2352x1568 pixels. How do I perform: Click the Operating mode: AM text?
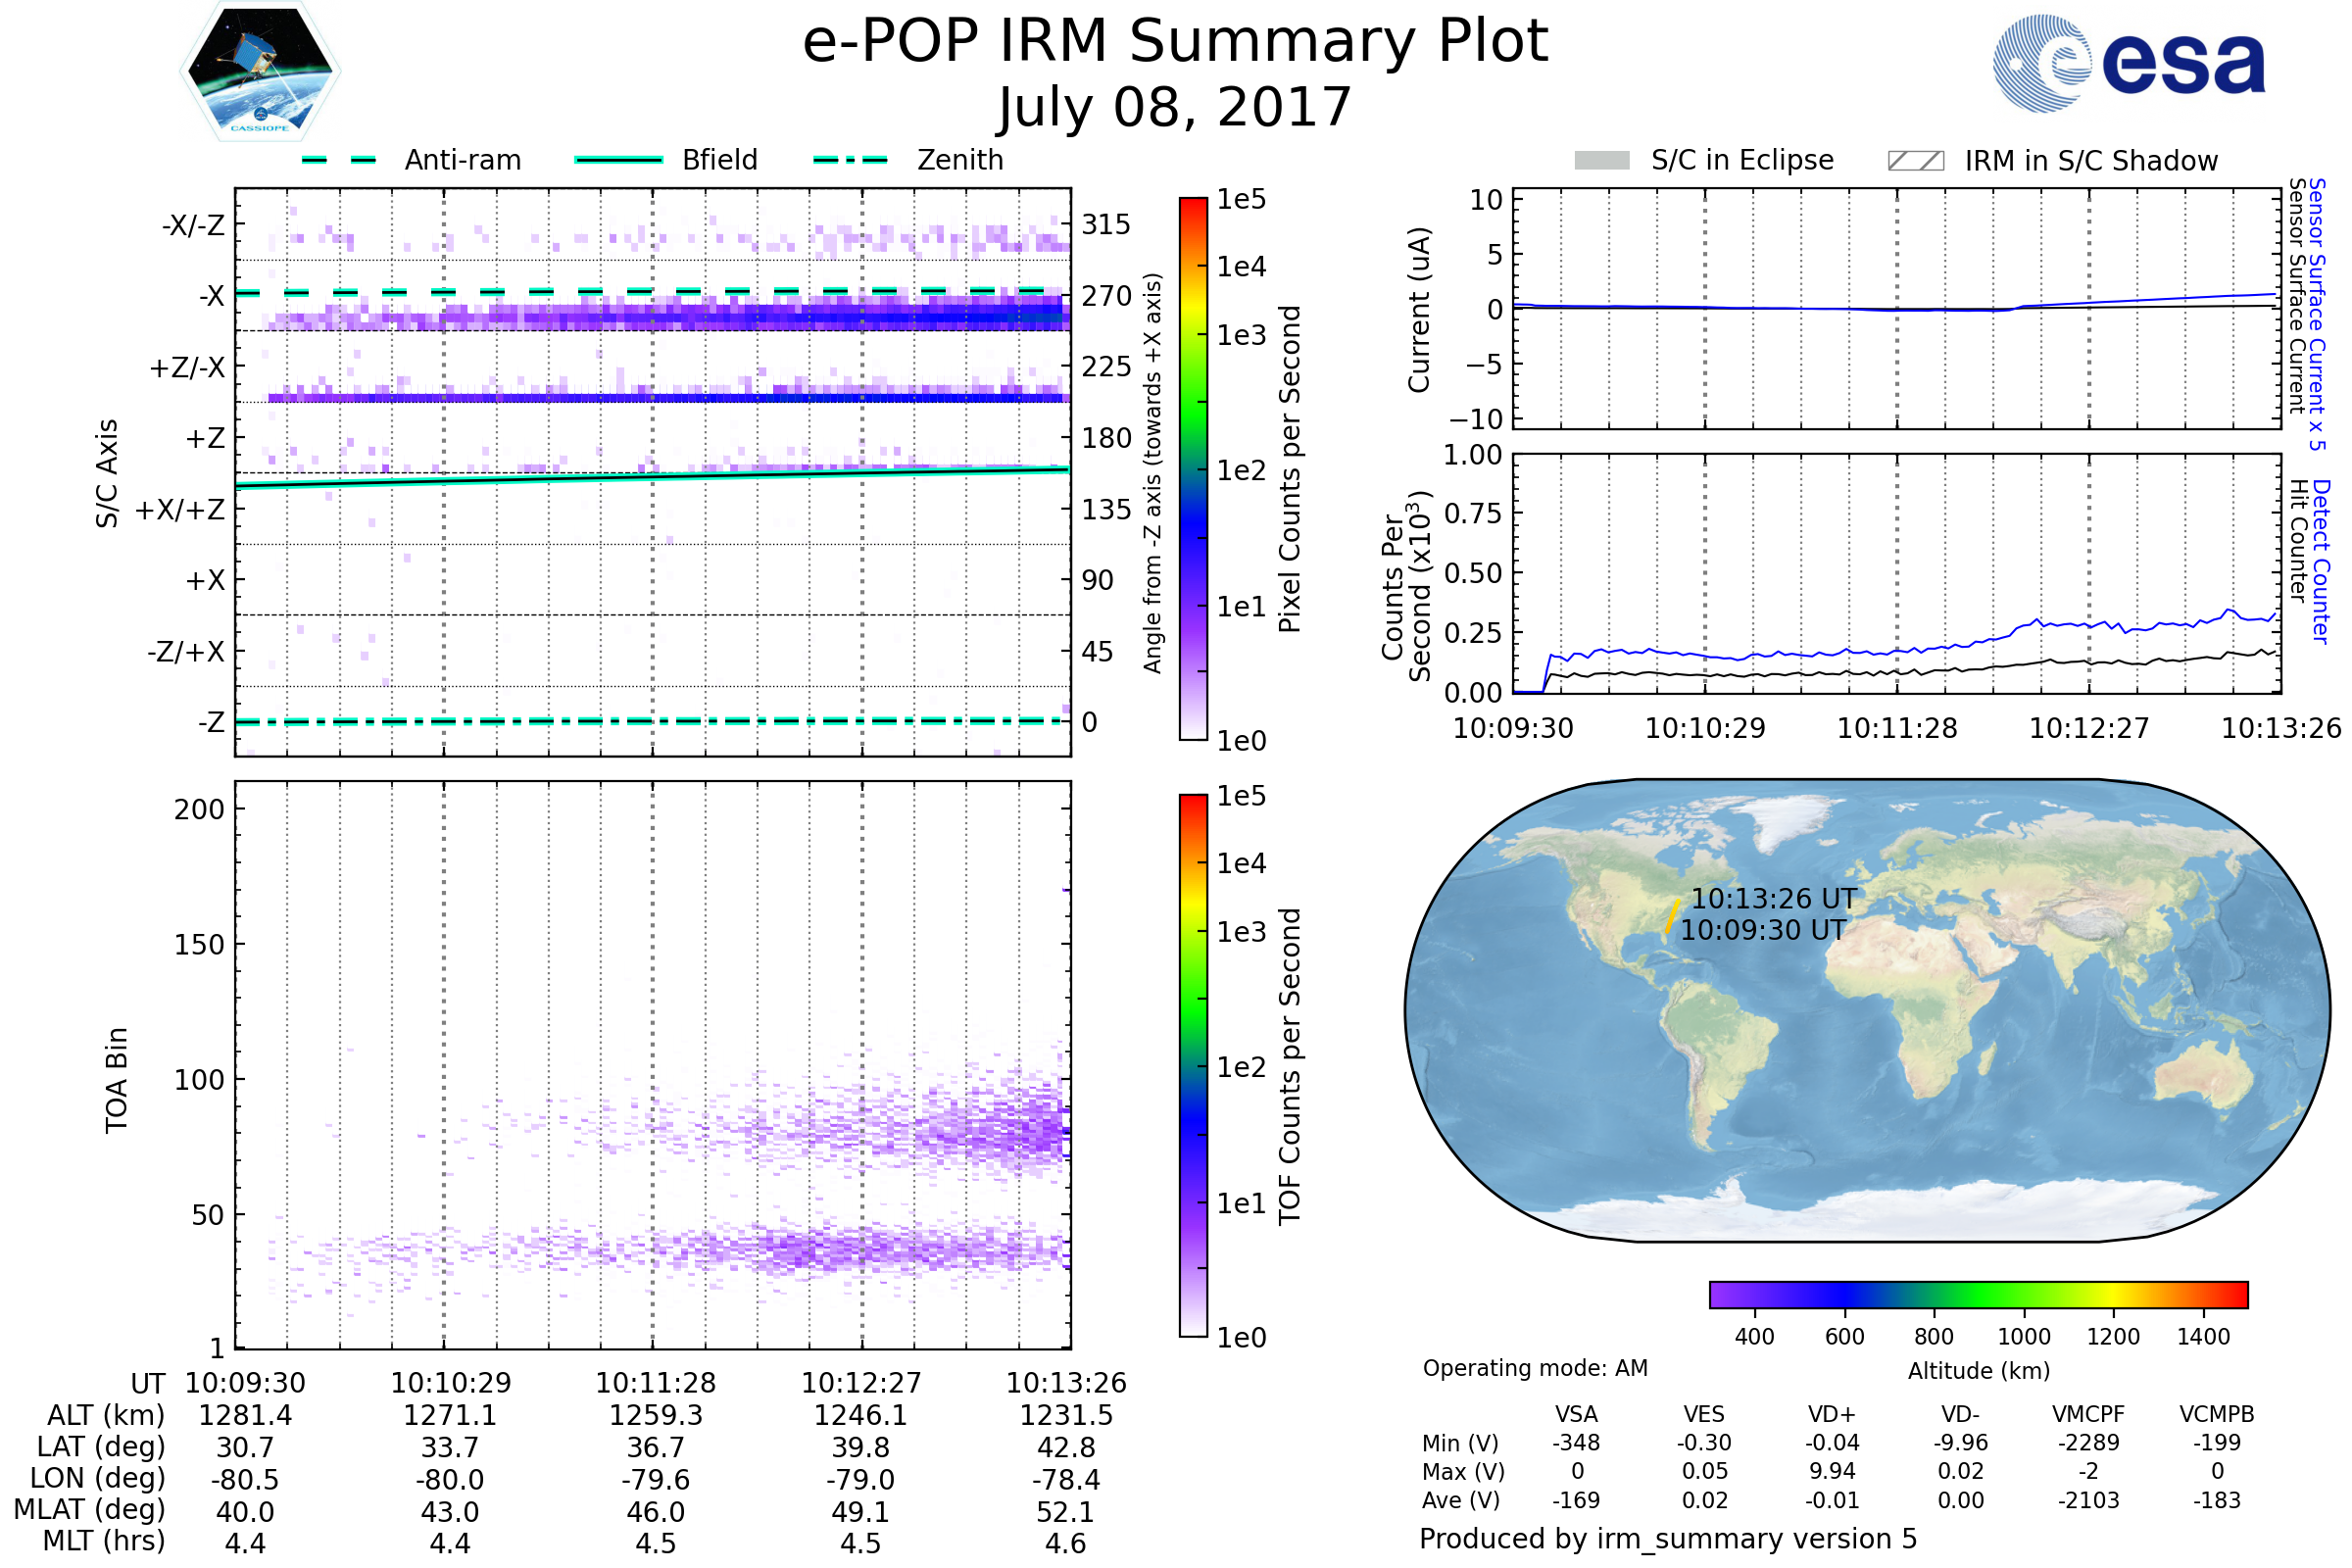tap(1535, 1368)
